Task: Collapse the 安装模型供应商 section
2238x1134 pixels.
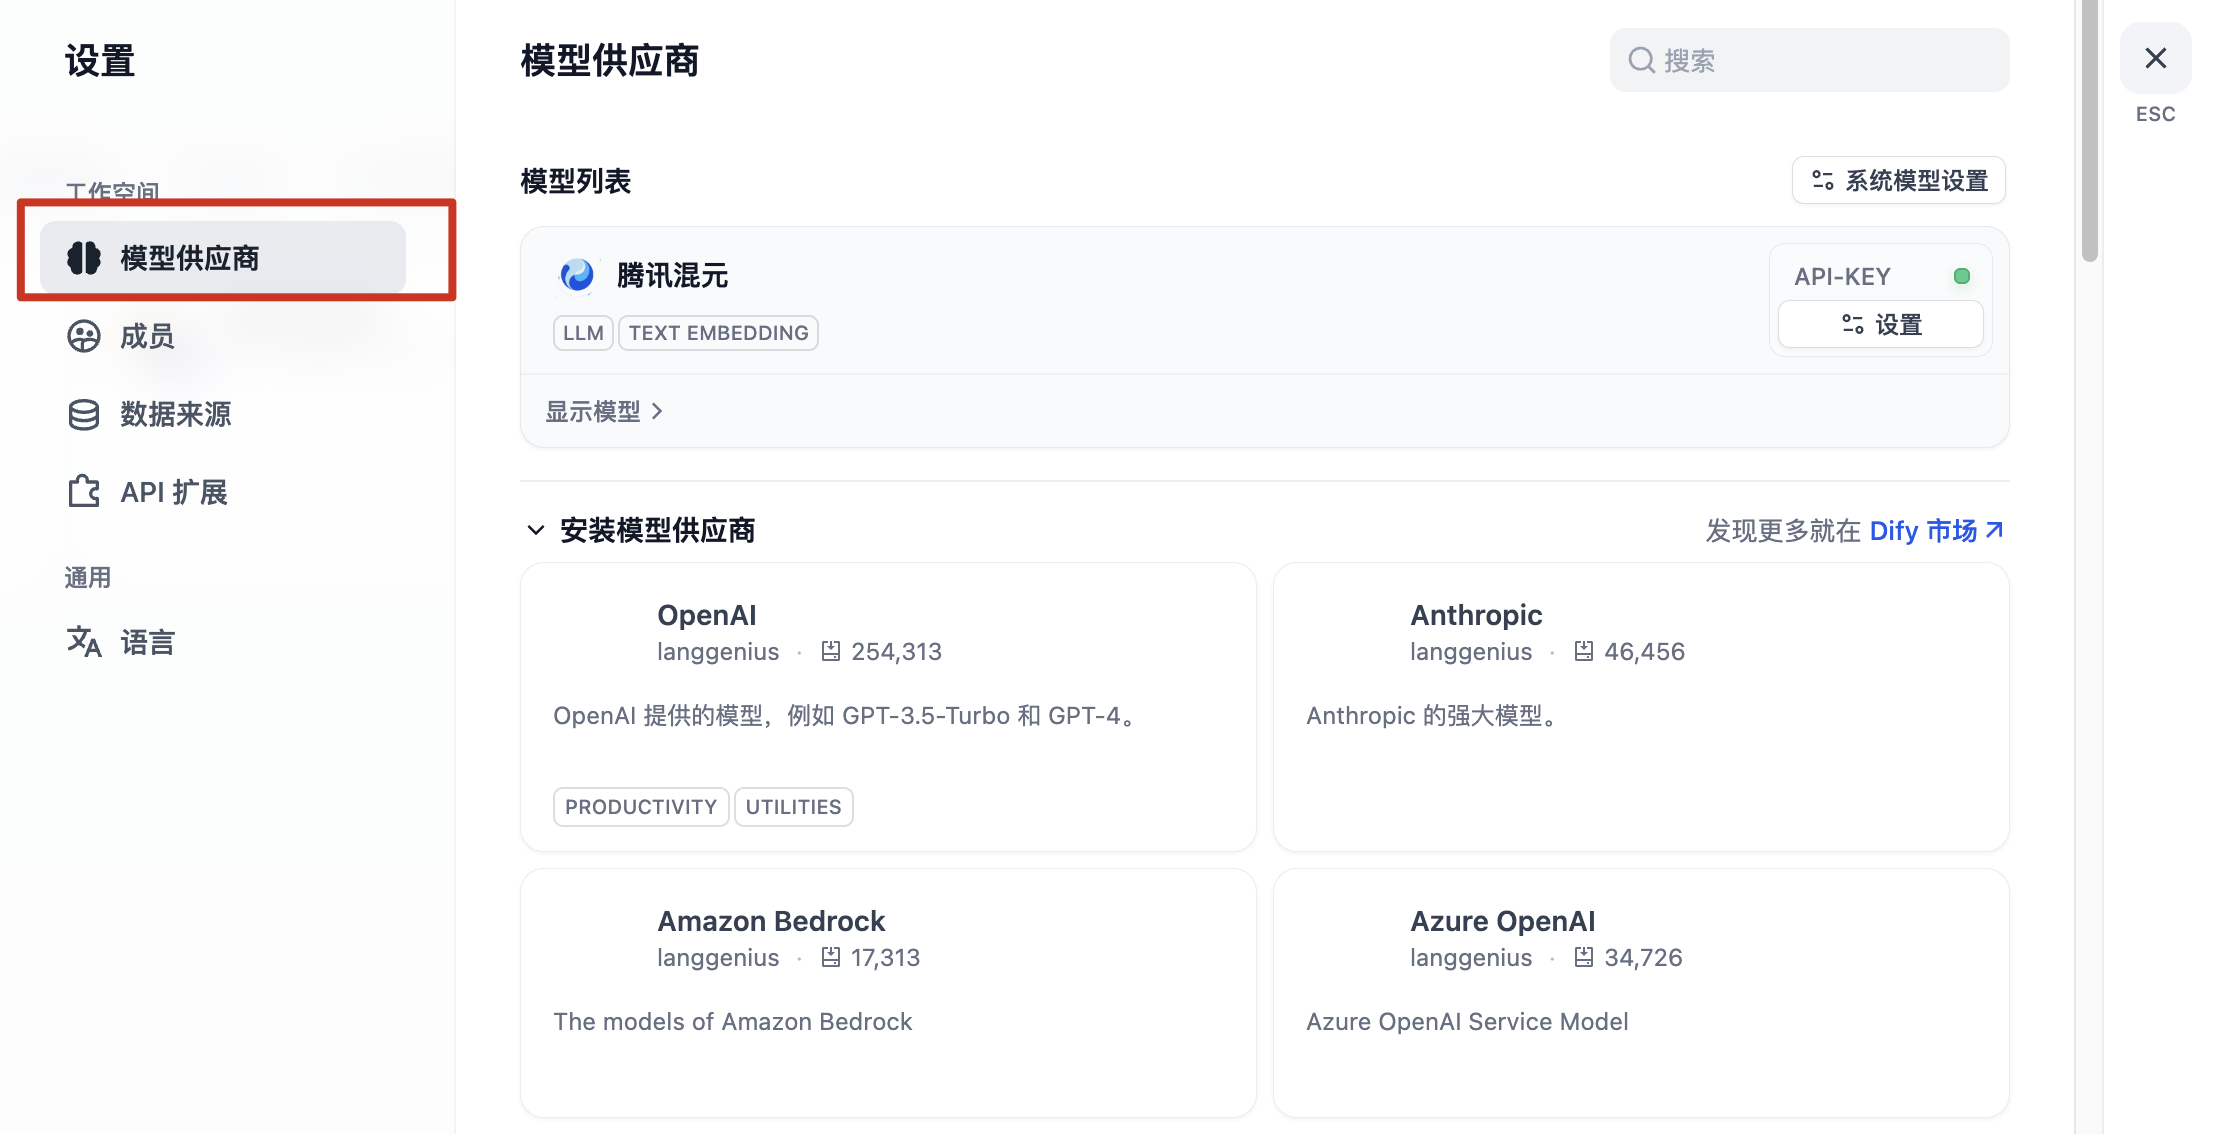Action: point(535,530)
